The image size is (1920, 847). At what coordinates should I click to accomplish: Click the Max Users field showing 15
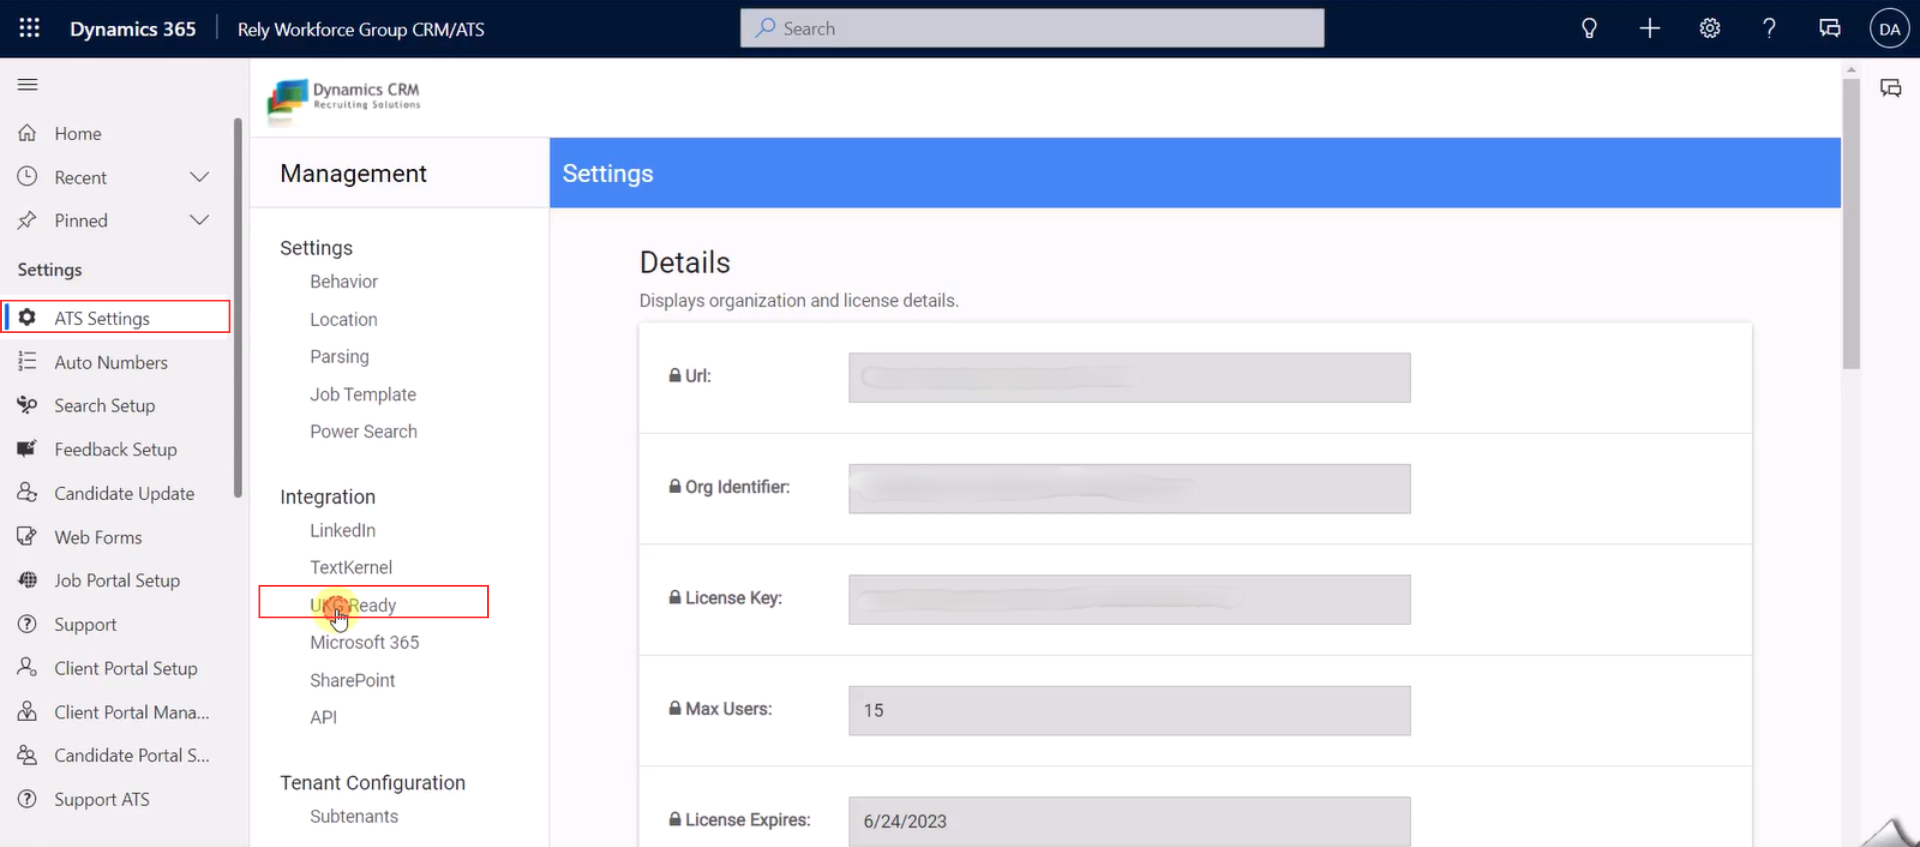1129,710
